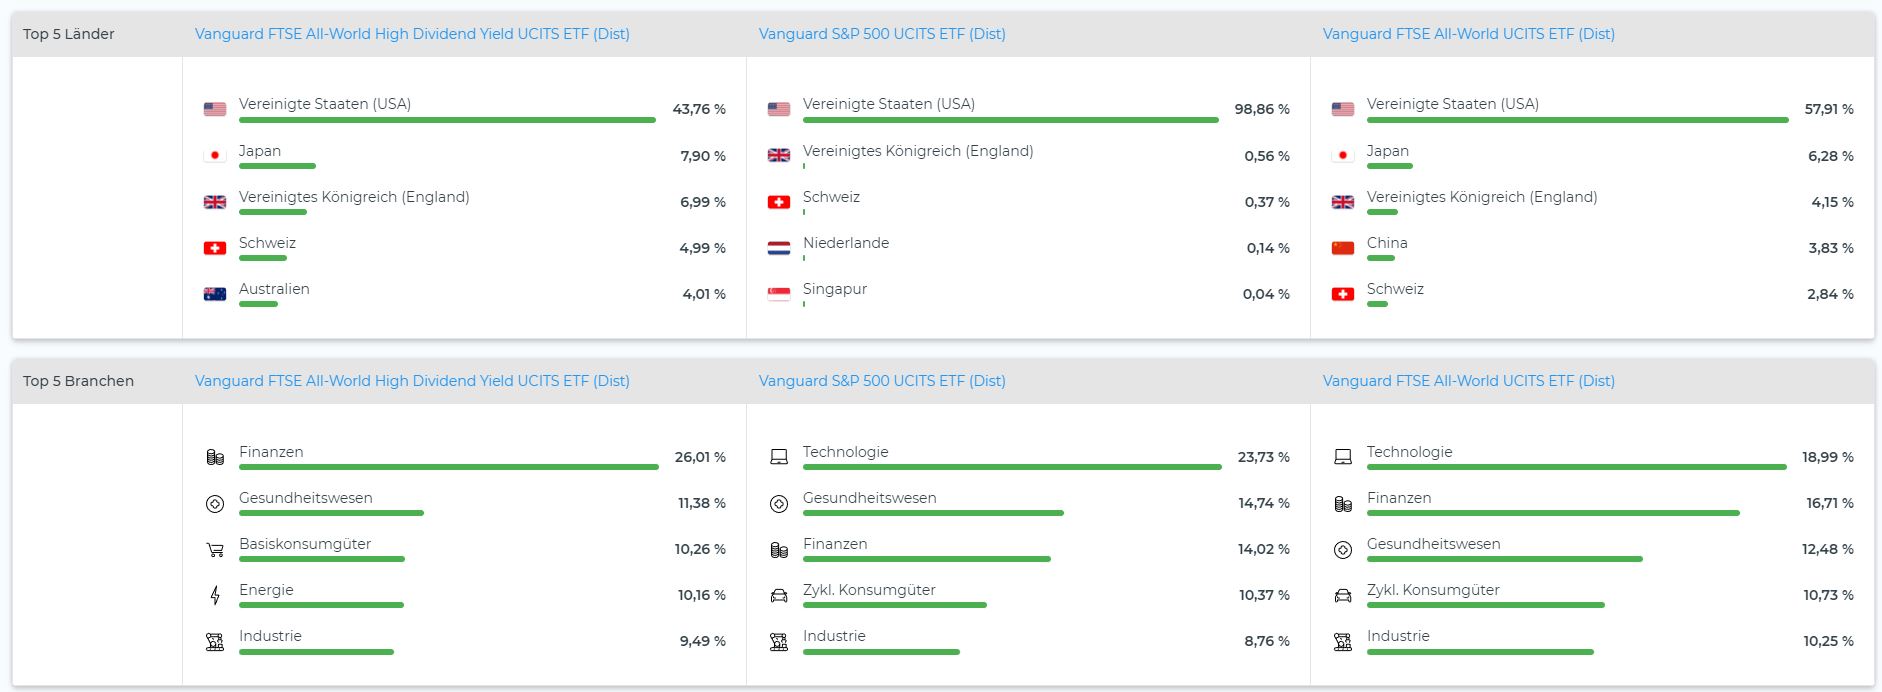Click the Netherlands flag icon
The image size is (1882, 692).
779,248
